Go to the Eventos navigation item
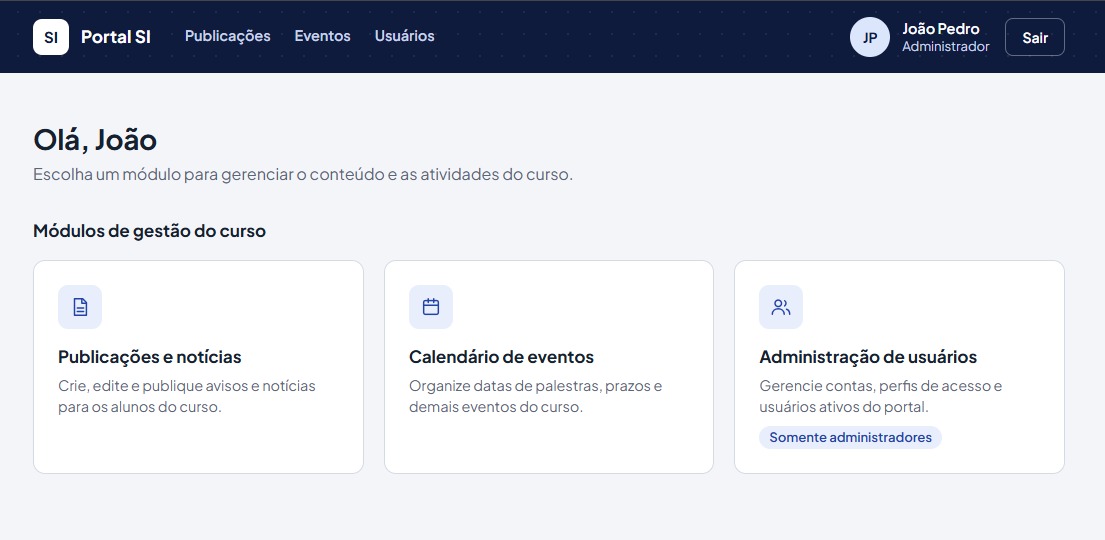This screenshot has width=1105, height=540. click(322, 36)
